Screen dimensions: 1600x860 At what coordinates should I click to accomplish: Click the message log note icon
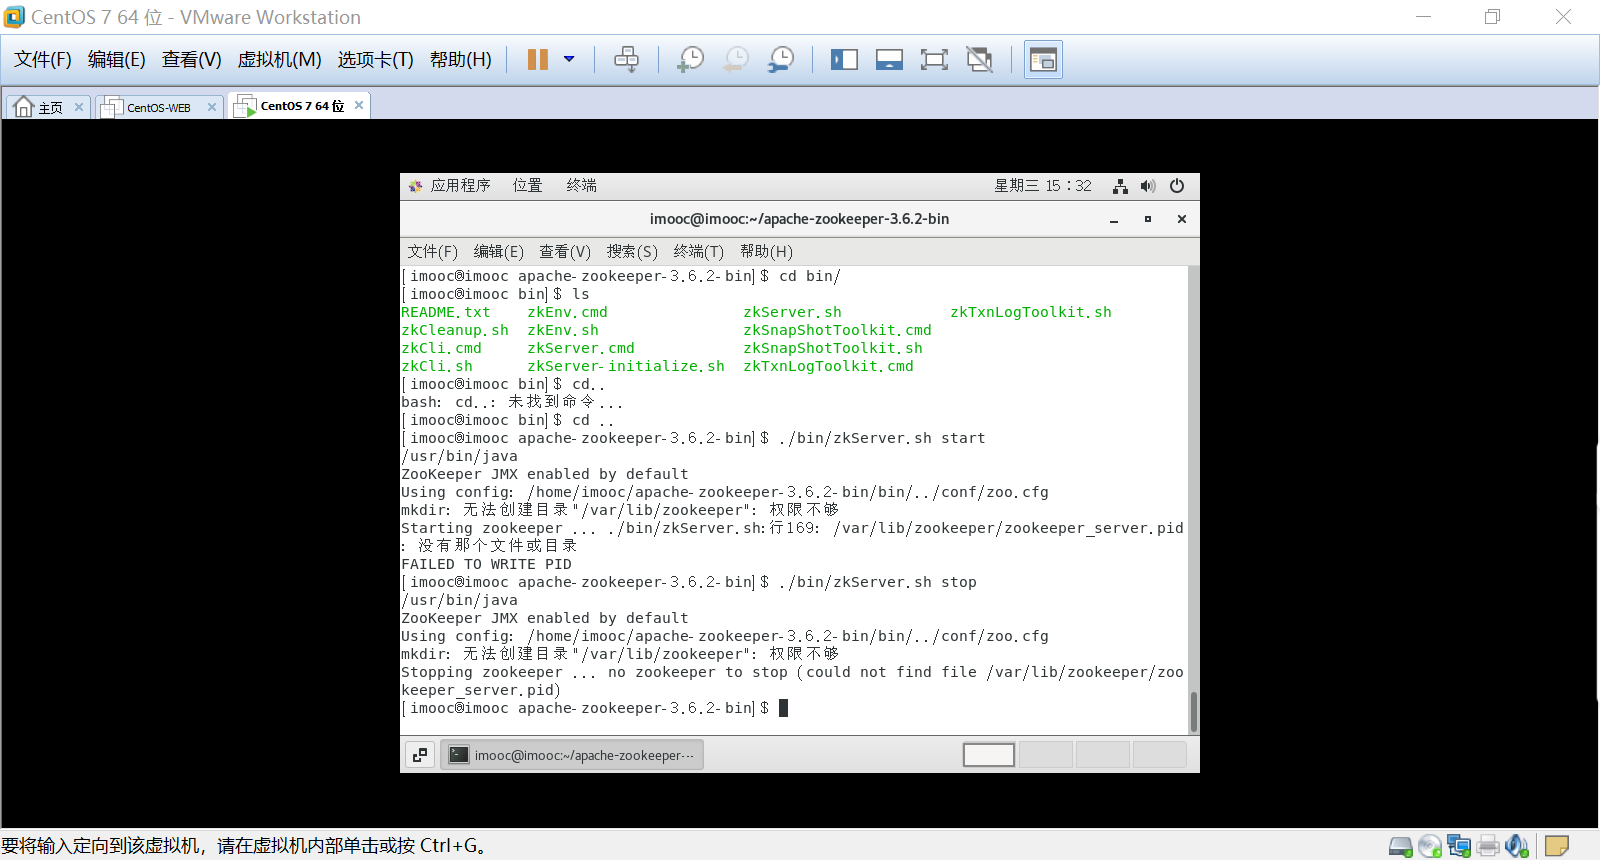[x=1556, y=846]
